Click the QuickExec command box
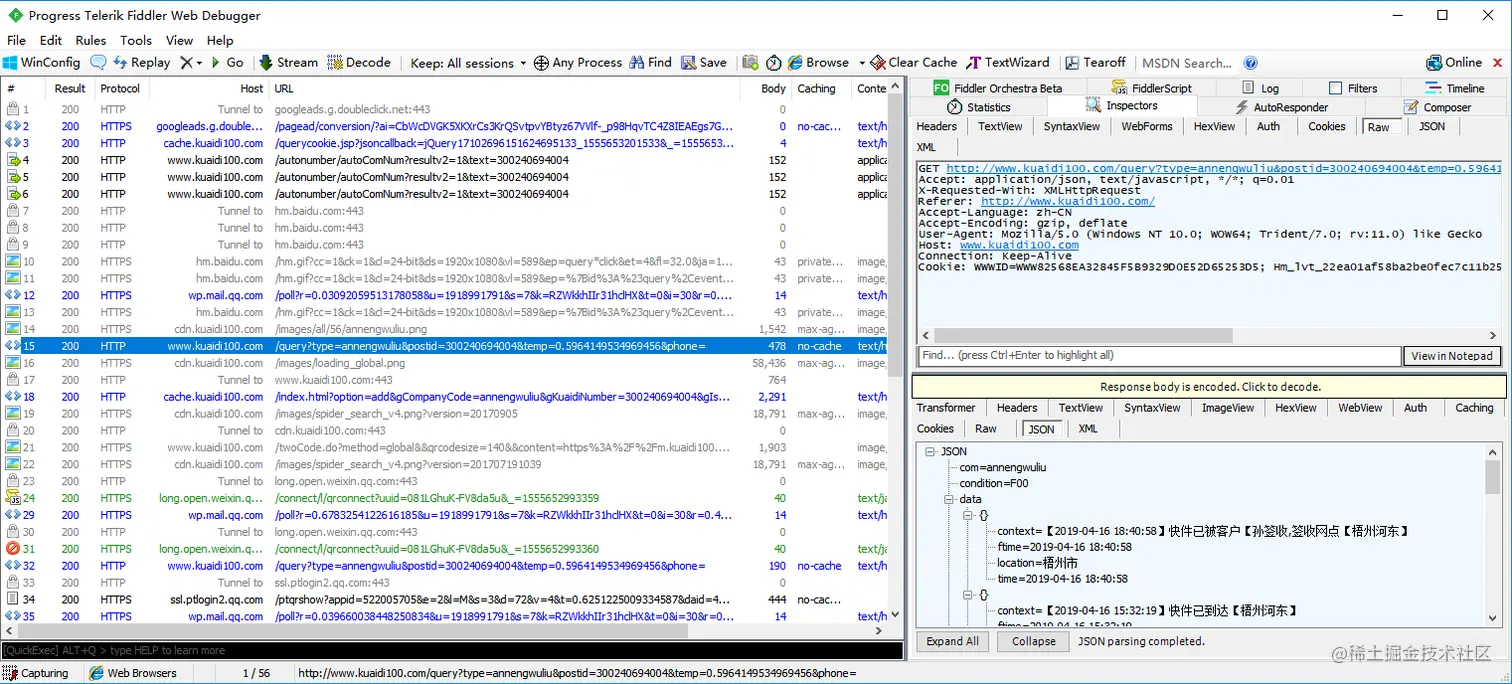This screenshot has height=684, width=1512. click(452, 650)
